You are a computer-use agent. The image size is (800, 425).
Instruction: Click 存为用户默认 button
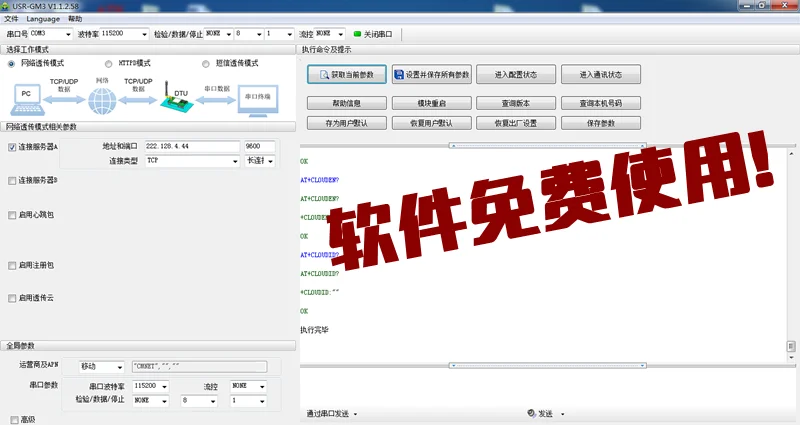[347, 123]
